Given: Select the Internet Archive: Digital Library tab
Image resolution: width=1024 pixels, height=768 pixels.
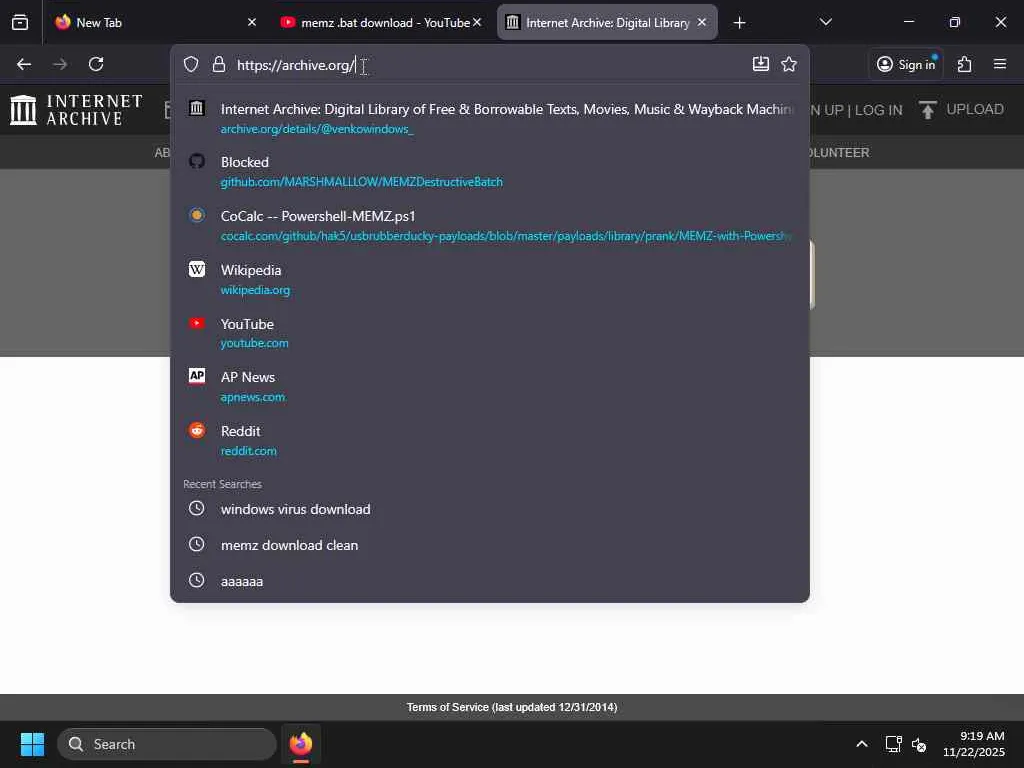Looking at the screenshot, I should 607,22.
